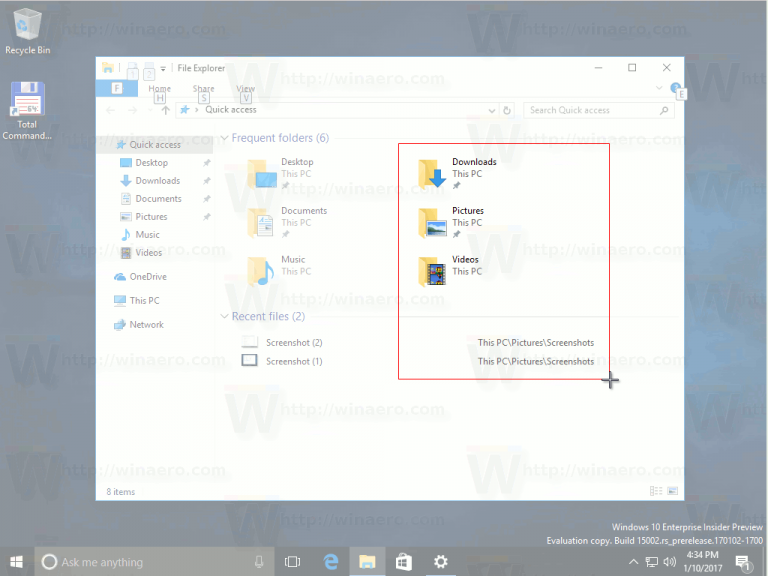Open Task View on the taskbar
This screenshot has width=768, height=576.
click(292, 562)
